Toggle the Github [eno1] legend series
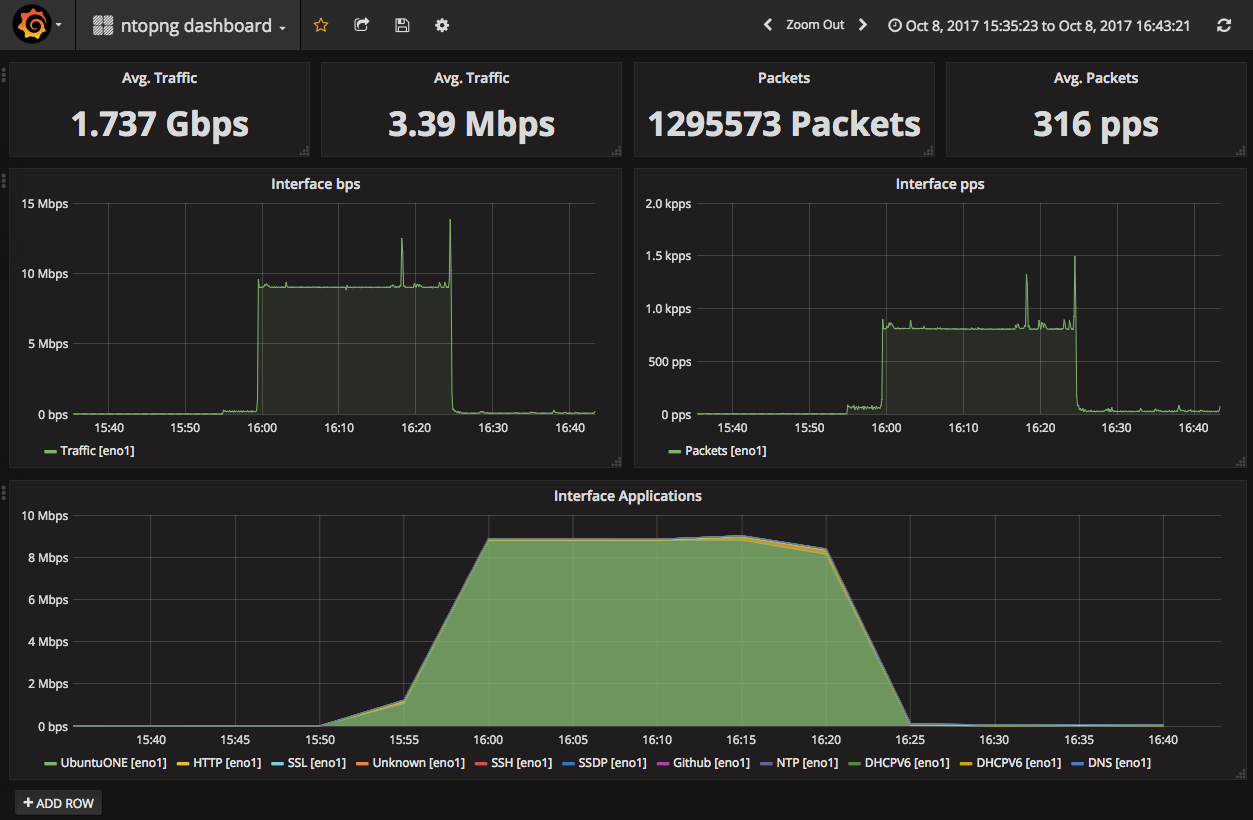 click(x=711, y=763)
